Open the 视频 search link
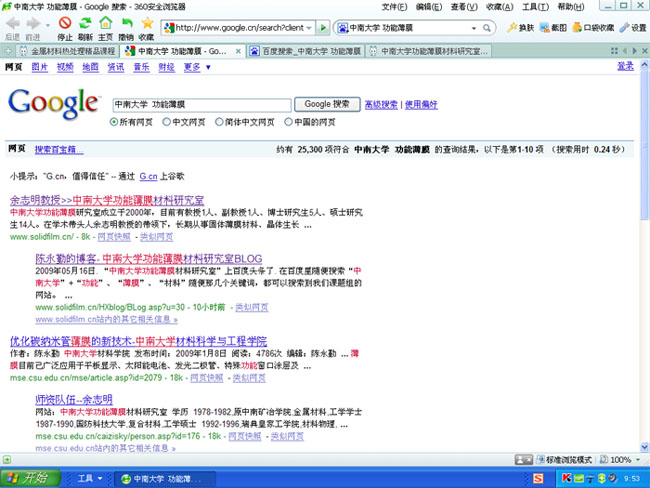This screenshot has height=488, width=650. click(65, 67)
